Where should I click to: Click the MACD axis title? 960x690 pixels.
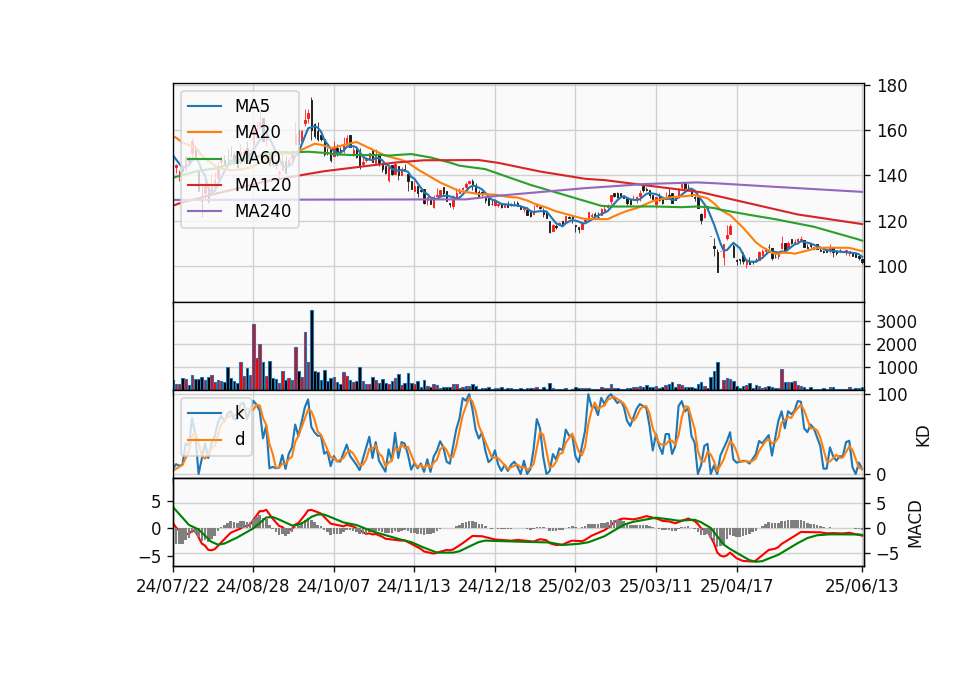[914, 524]
